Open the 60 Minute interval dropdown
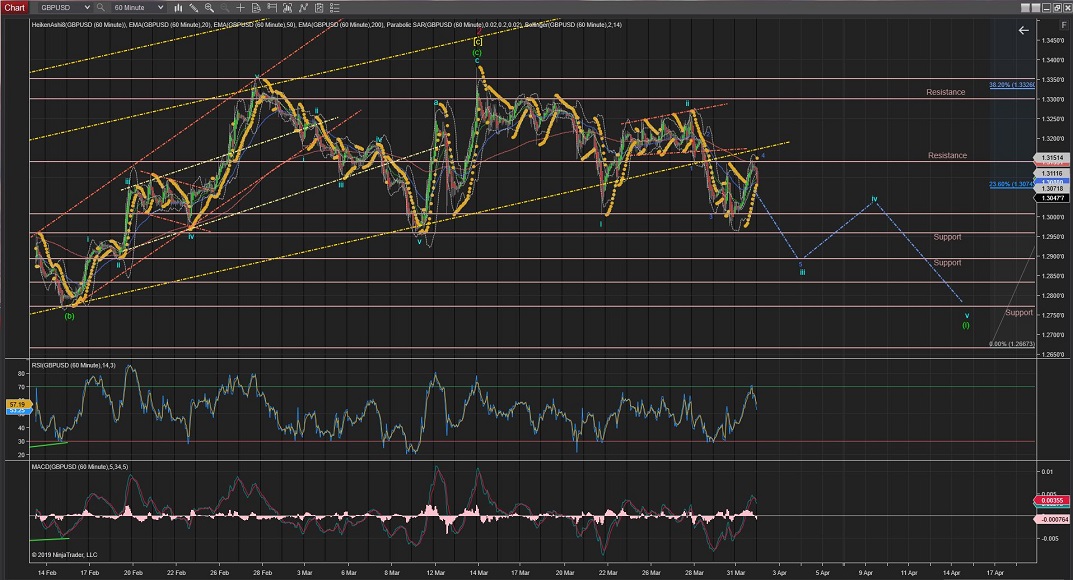 139,8
